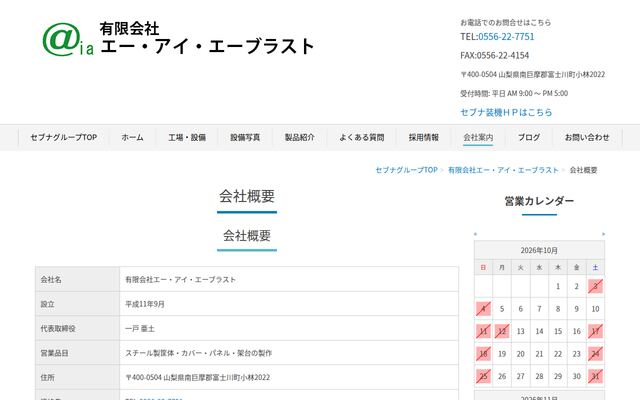Open お問い合わせ menu item
Image resolution: width=640 pixels, height=400 pixels.
click(587, 138)
